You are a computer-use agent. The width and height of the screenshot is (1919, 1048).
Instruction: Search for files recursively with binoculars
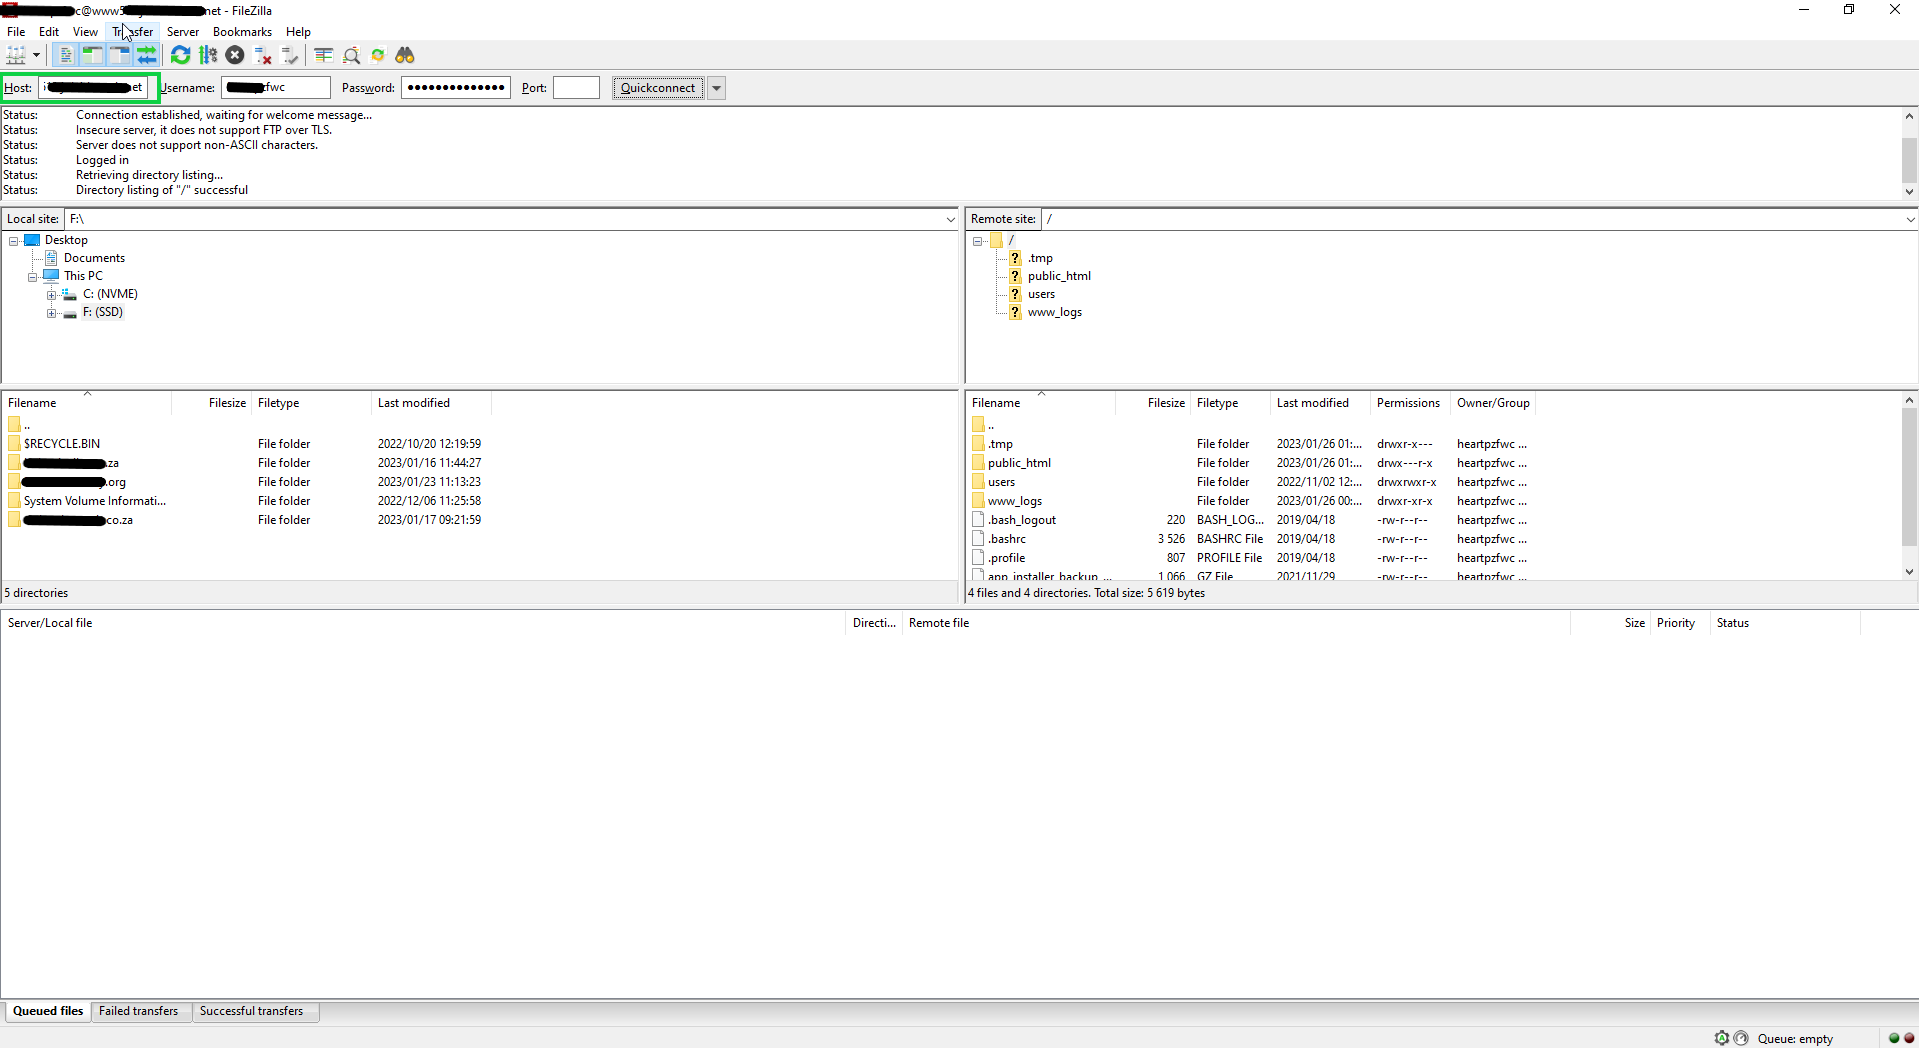405,56
